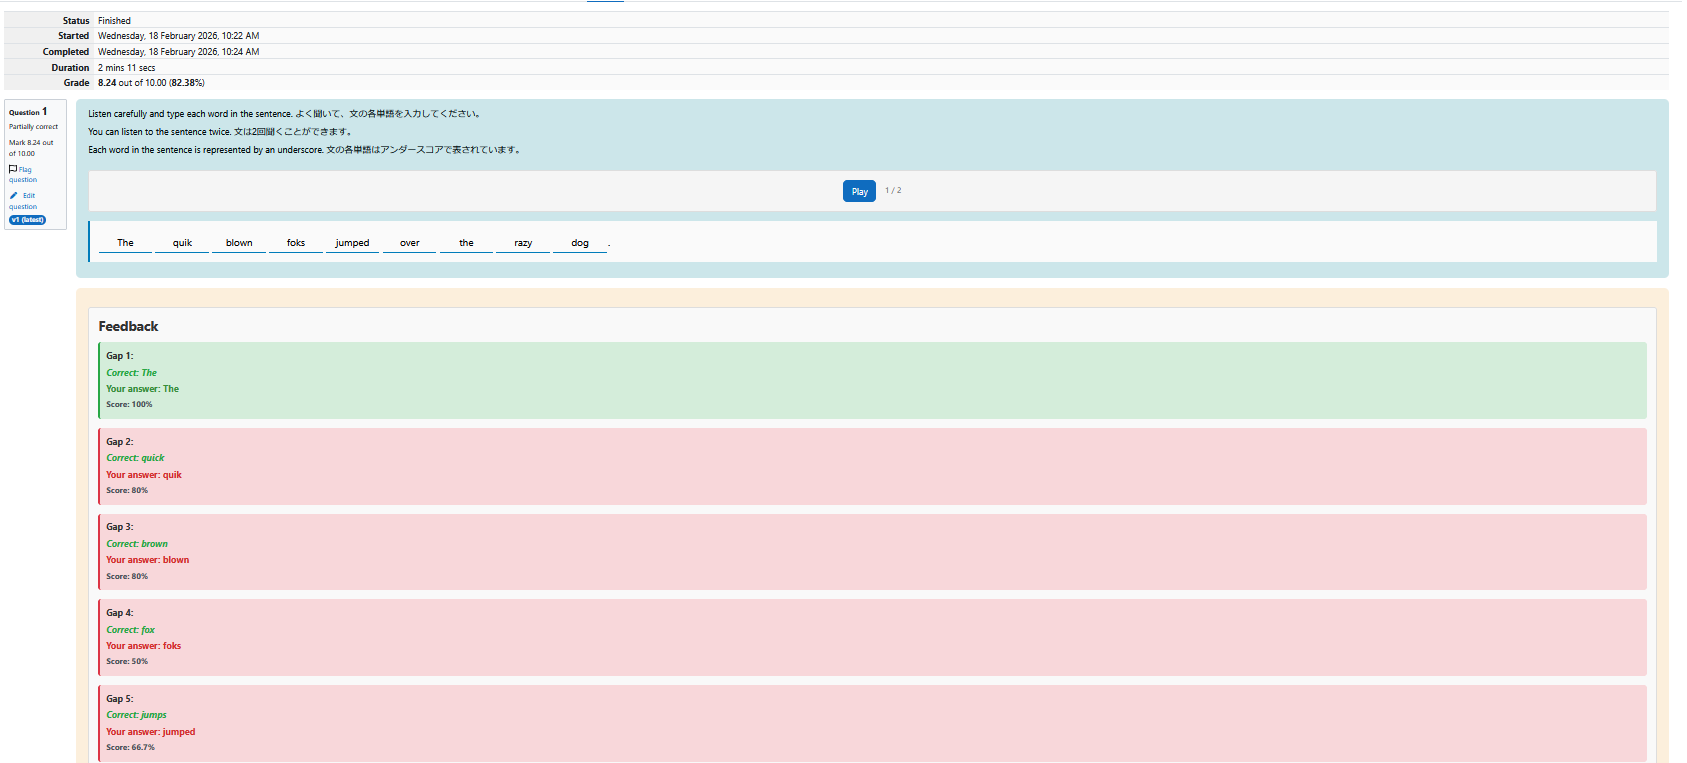1687x763 pixels.
Task: Click the Gap 1 feedback panel
Action: coord(871,380)
